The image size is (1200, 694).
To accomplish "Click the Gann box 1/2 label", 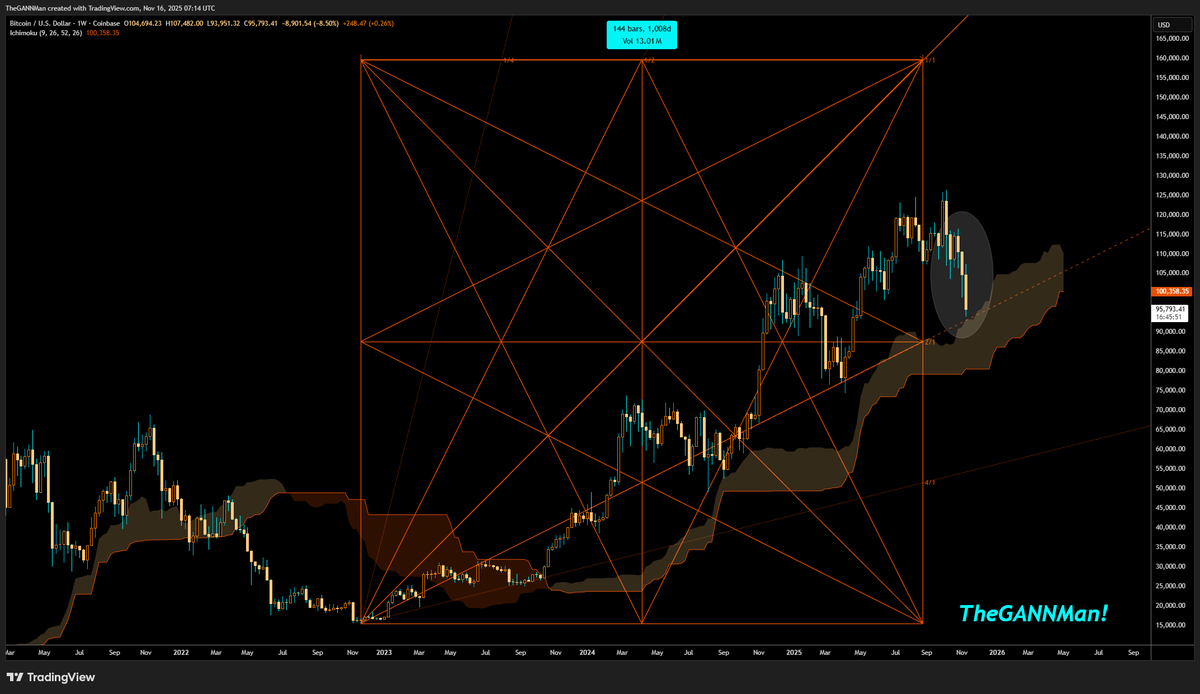I will pyautogui.click(x=649, y=60).
